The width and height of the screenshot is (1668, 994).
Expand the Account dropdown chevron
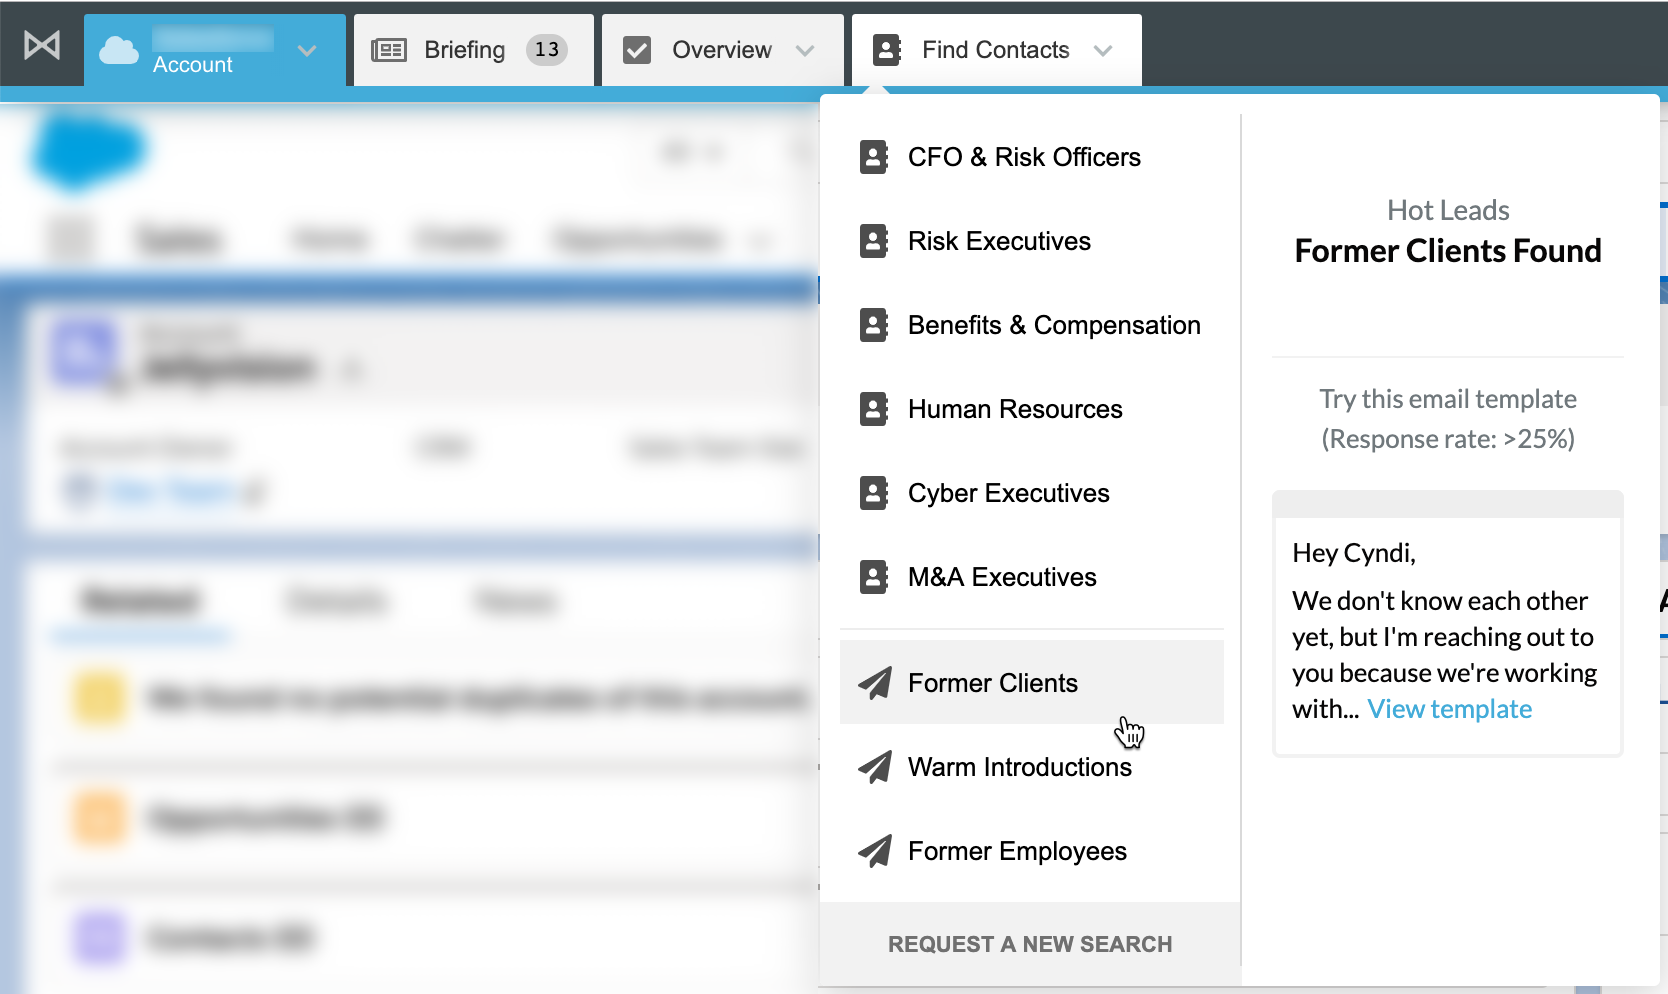click(x=307, y=51)
